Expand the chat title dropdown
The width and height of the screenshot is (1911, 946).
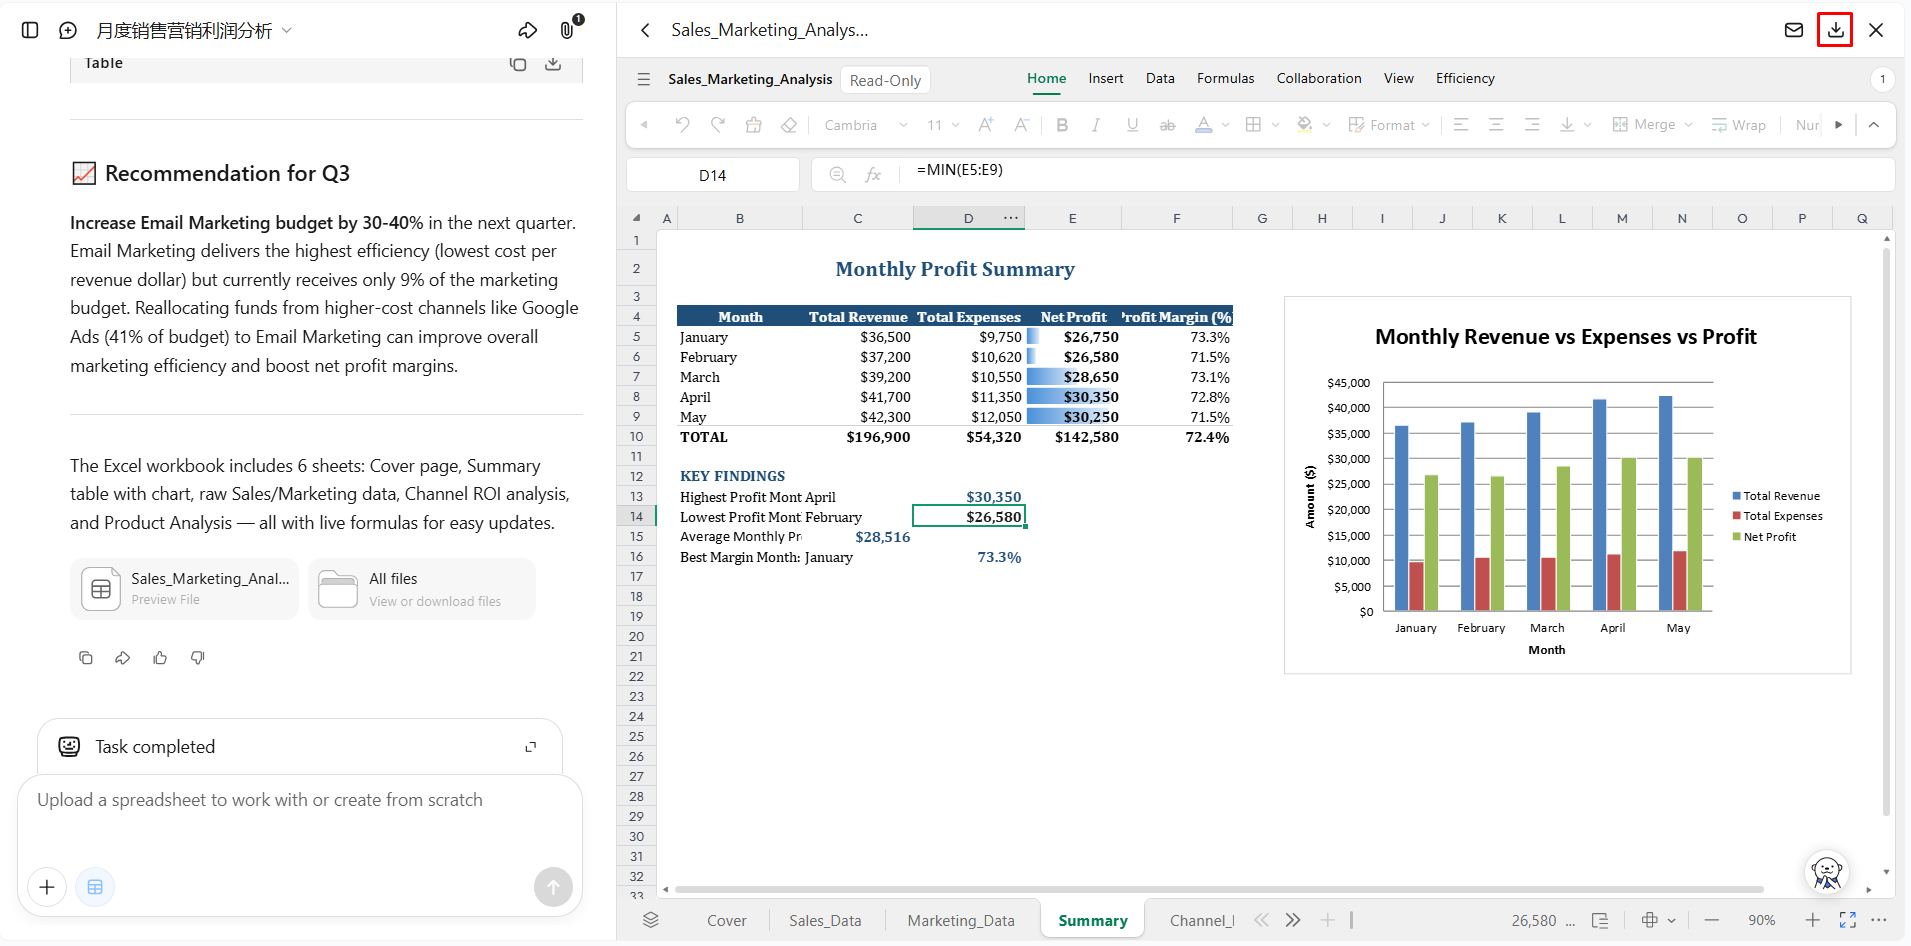point(287,30)
